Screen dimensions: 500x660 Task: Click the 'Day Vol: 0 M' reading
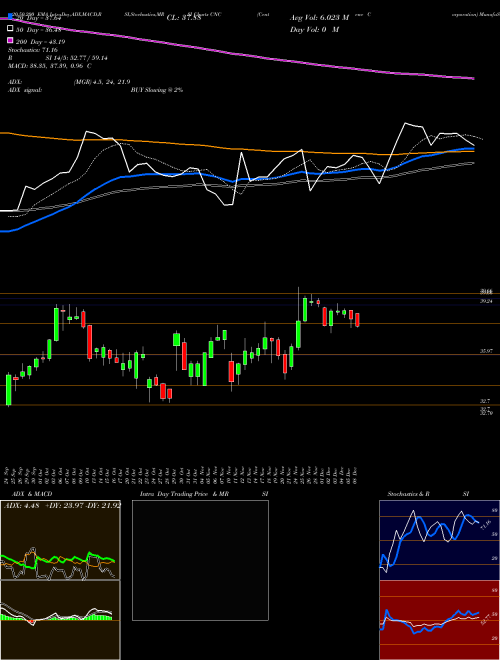click(x=314, y=29)
